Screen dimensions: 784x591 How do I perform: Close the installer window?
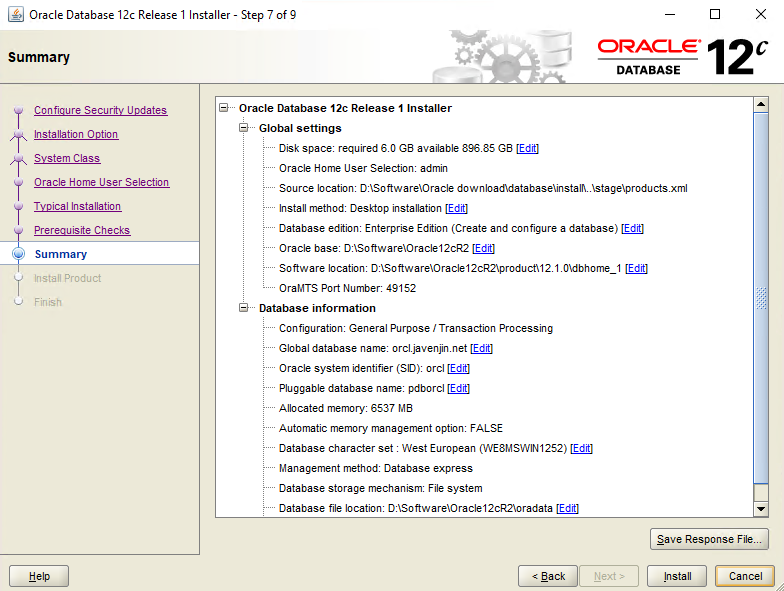click(x=760, y=14)
